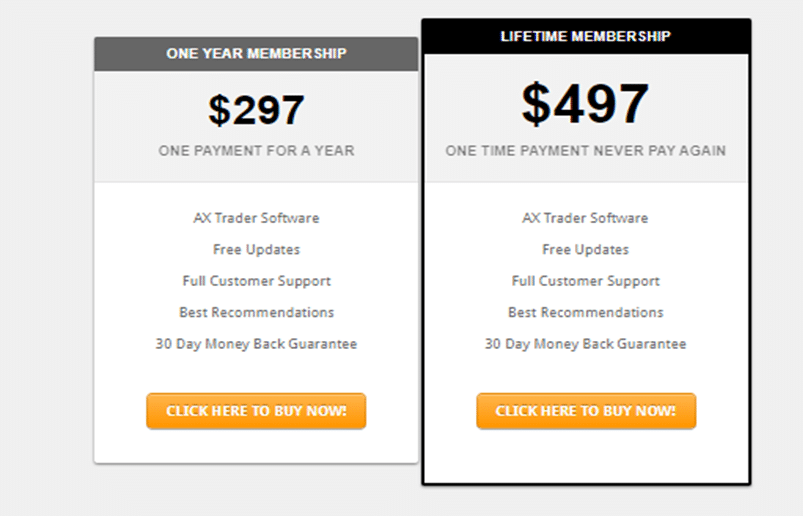The image size is (803, 516).
Task: Click 'One Payment For A Year' text
Action: (256, 150)
